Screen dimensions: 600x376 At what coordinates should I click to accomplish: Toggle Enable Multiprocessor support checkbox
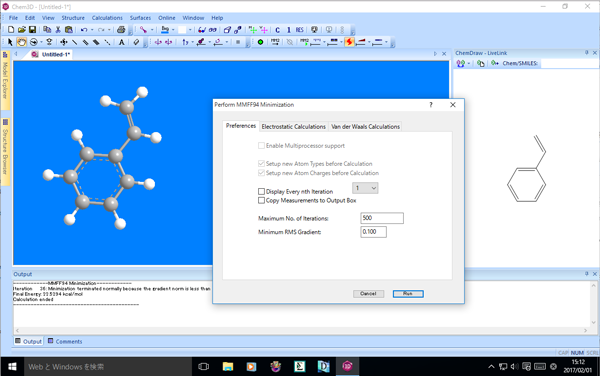point(261,146)
